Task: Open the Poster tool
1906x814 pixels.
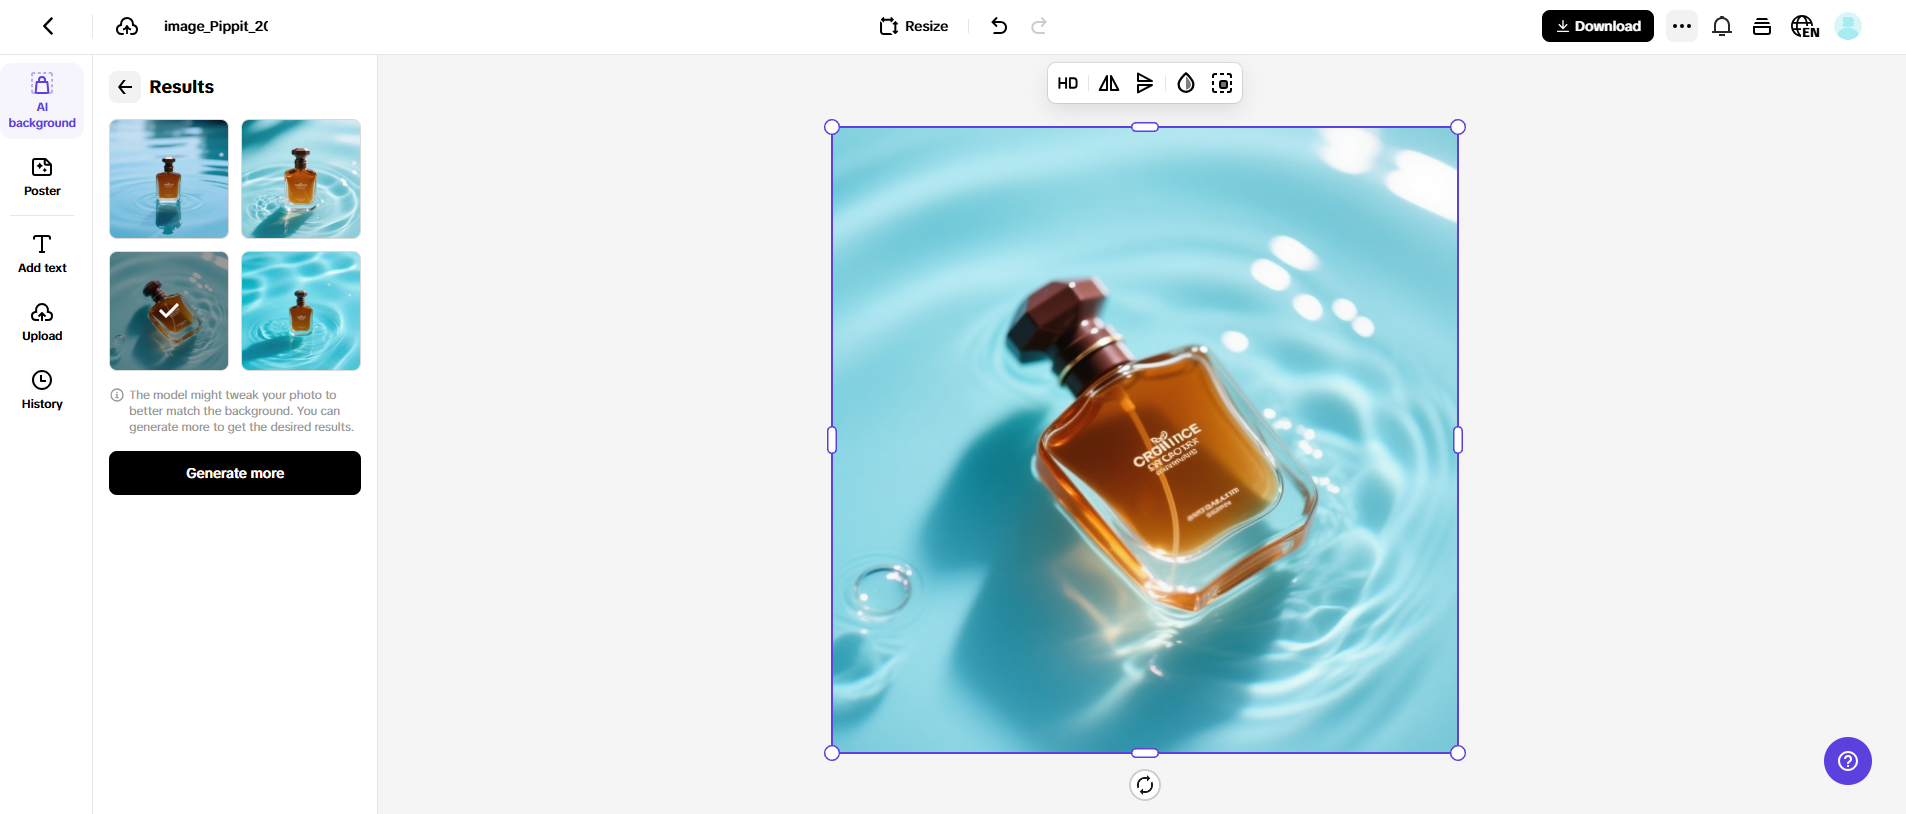Action: (x=42, y=177)
